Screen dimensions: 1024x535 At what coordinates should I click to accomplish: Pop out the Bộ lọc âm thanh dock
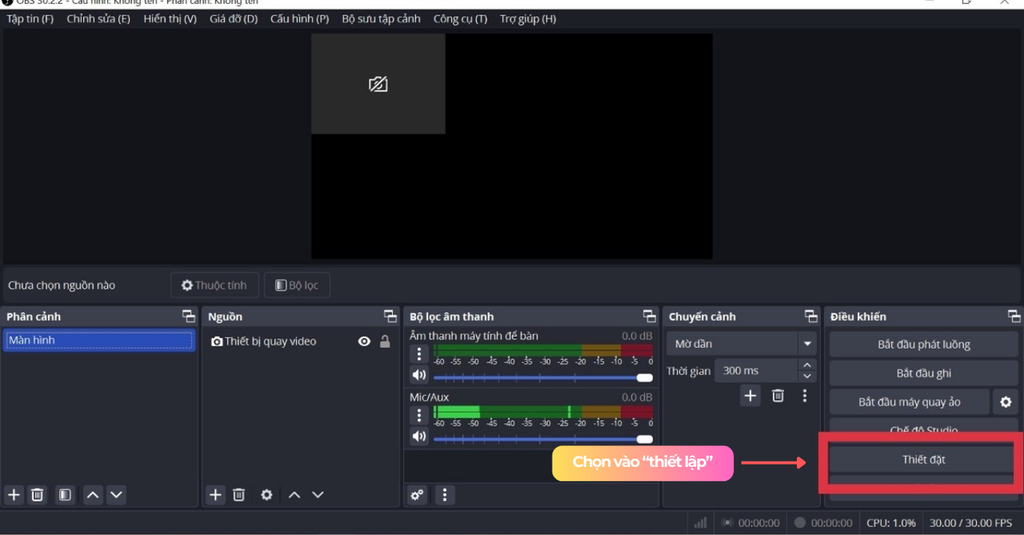click(x=649, y=316)
